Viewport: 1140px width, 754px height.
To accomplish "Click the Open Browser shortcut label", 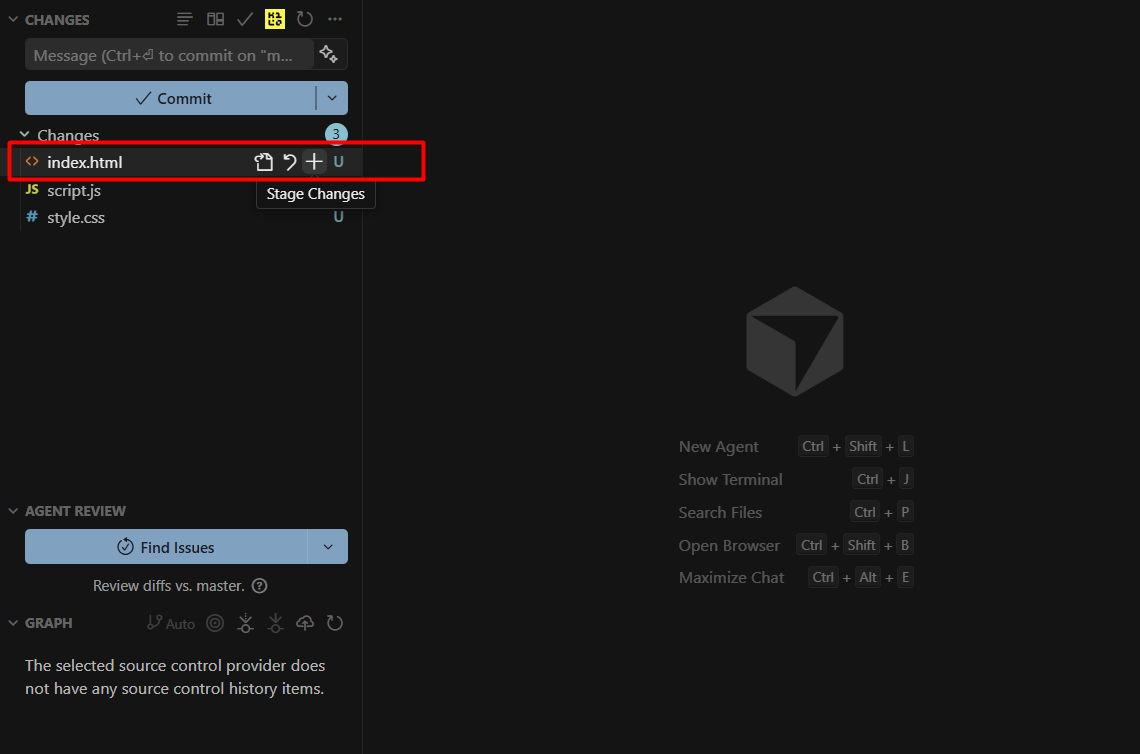I will (x=728, y=545).
